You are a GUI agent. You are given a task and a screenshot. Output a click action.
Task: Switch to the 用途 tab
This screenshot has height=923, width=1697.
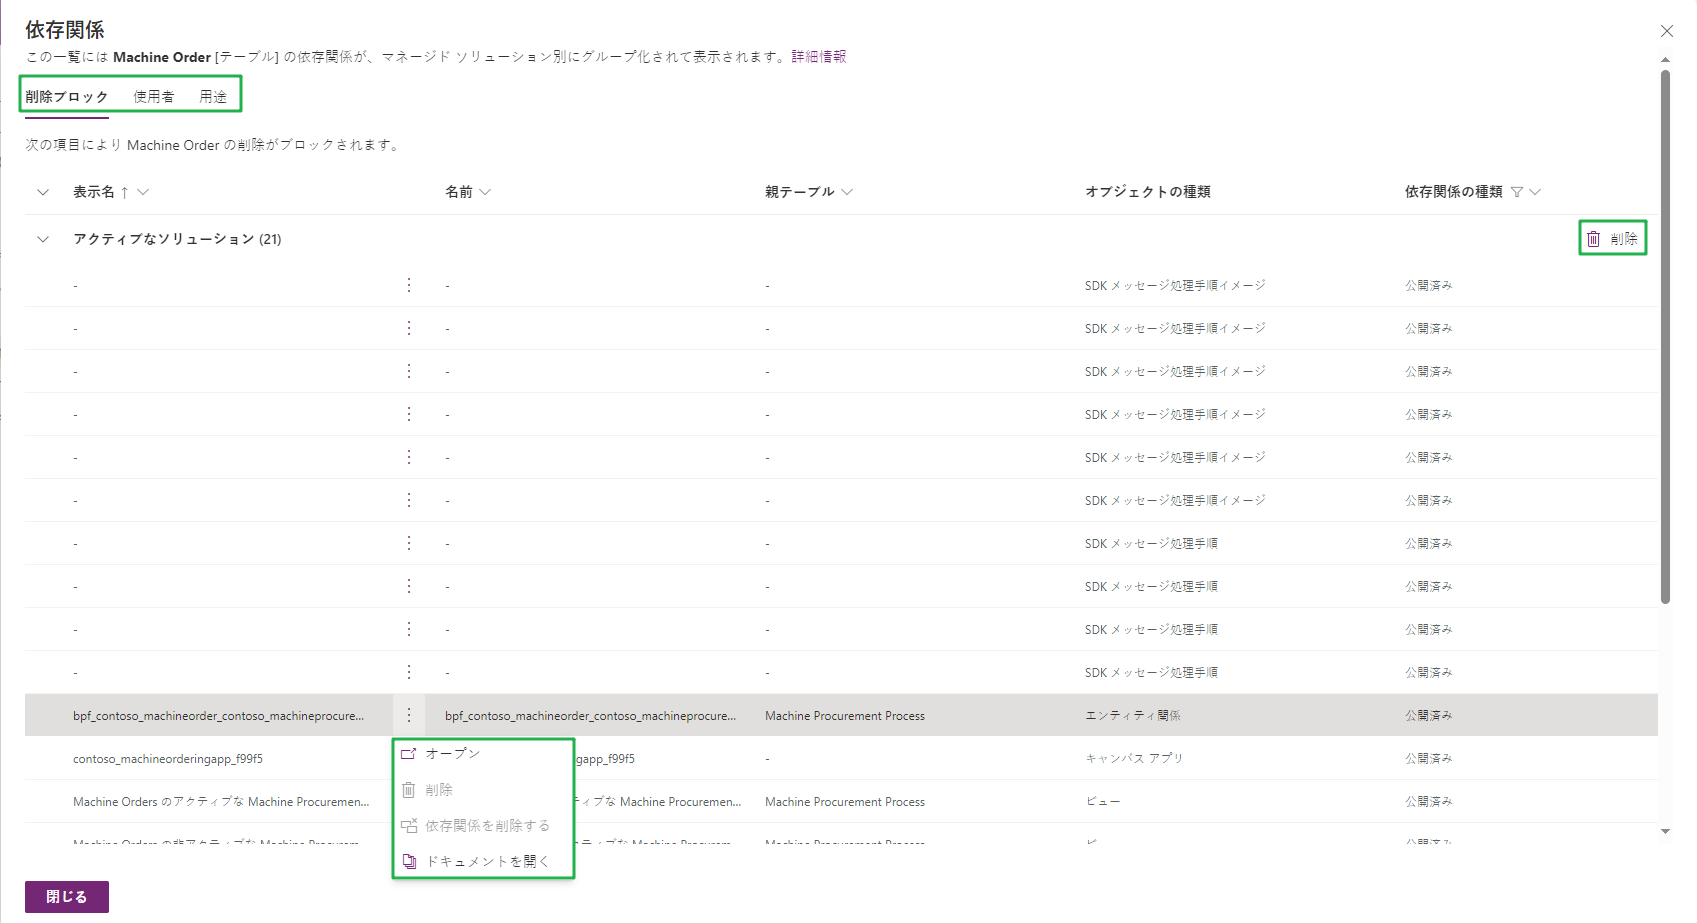click(212, 96)
